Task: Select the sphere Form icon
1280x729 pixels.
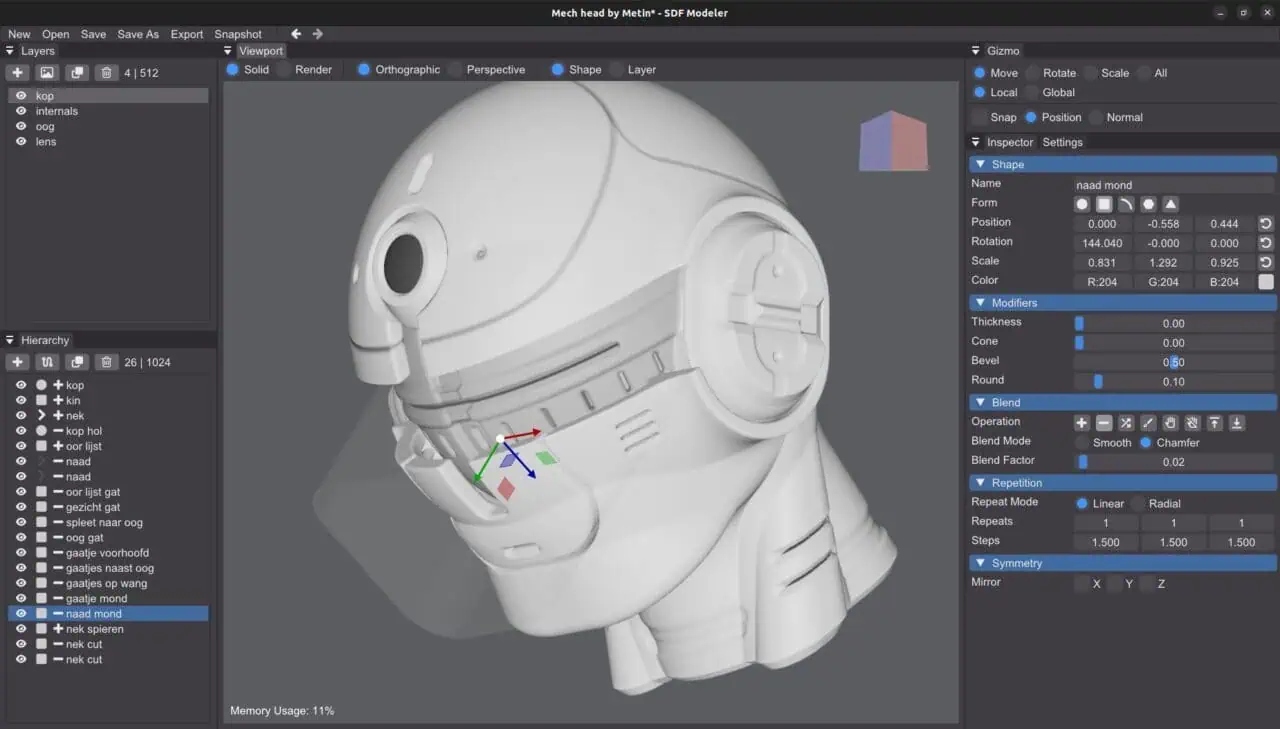Action: [1082, 204]
